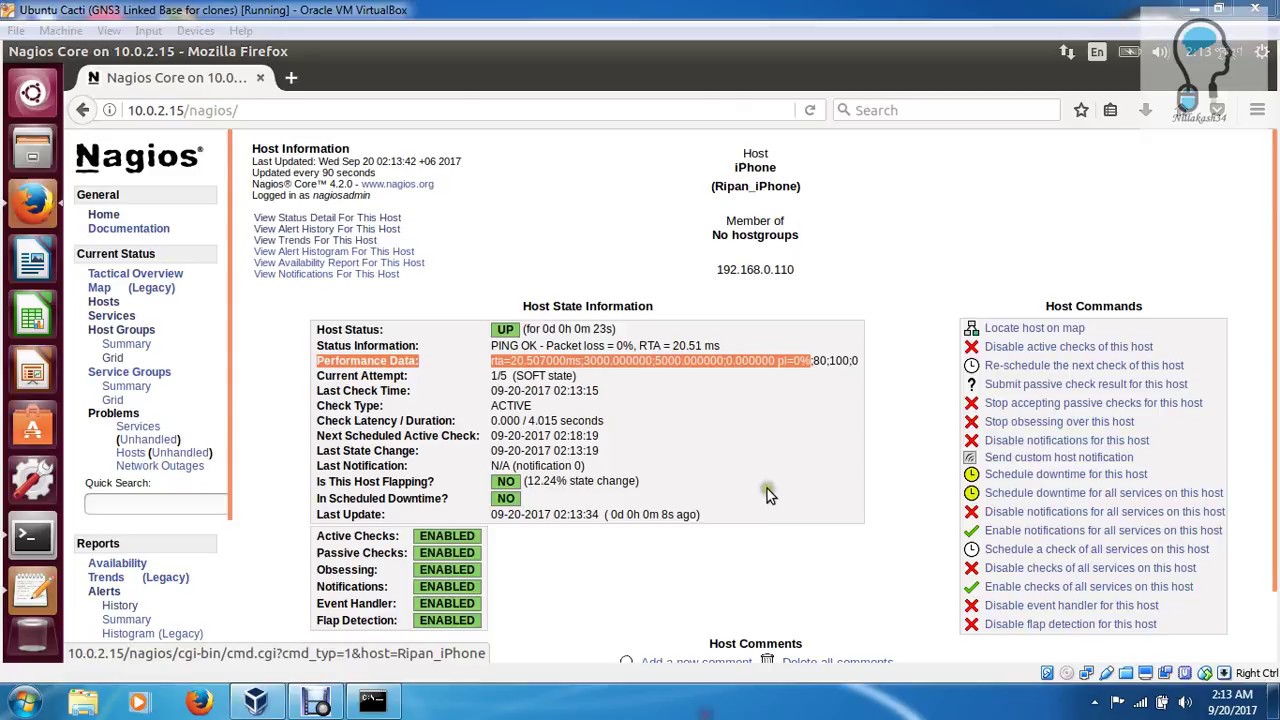
Task: Click red X icon beside Stop obsessing over host
Action: tap(971, 422)
